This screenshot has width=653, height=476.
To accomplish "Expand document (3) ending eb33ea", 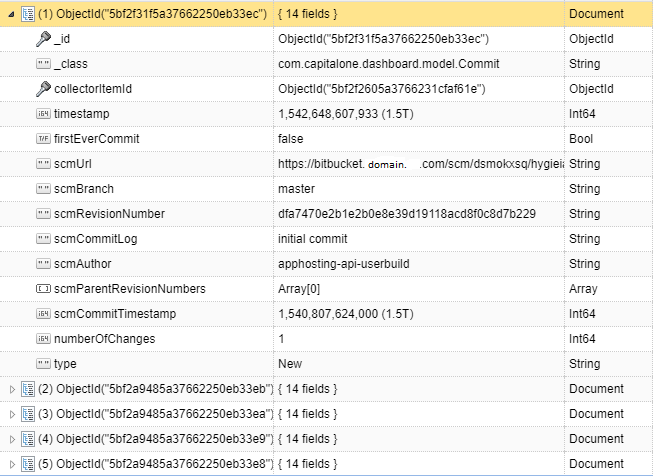I will coord(12,414).
